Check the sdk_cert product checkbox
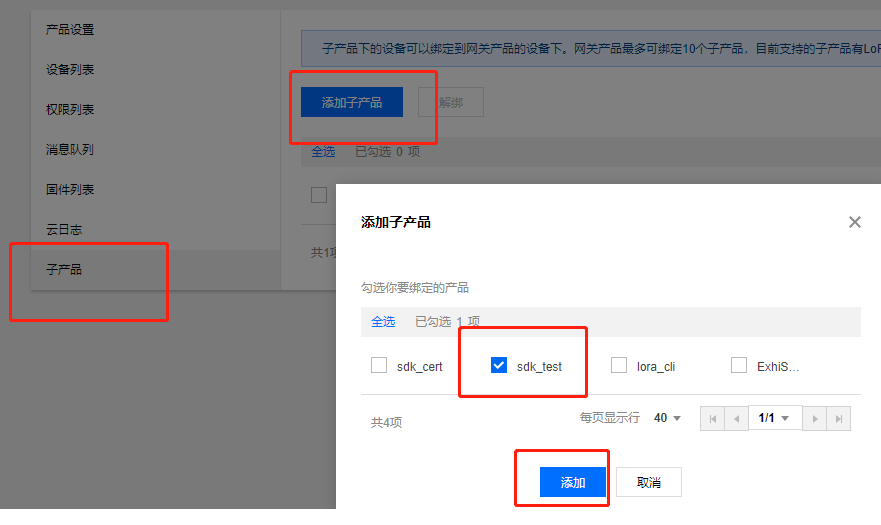881x525 pixels. [379, 365]
